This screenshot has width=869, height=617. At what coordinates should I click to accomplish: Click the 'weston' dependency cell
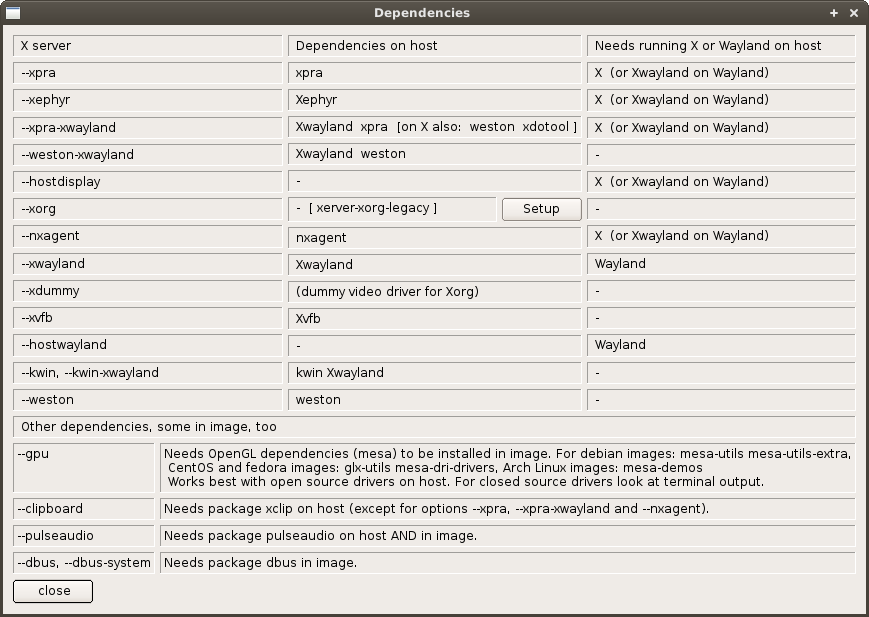pyautogui.click(x=434, y=400)
